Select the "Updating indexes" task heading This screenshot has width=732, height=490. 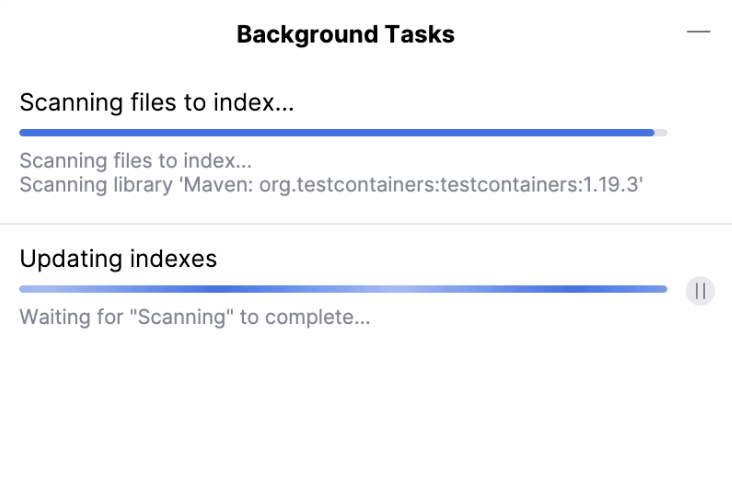click(x=118, y=259)
